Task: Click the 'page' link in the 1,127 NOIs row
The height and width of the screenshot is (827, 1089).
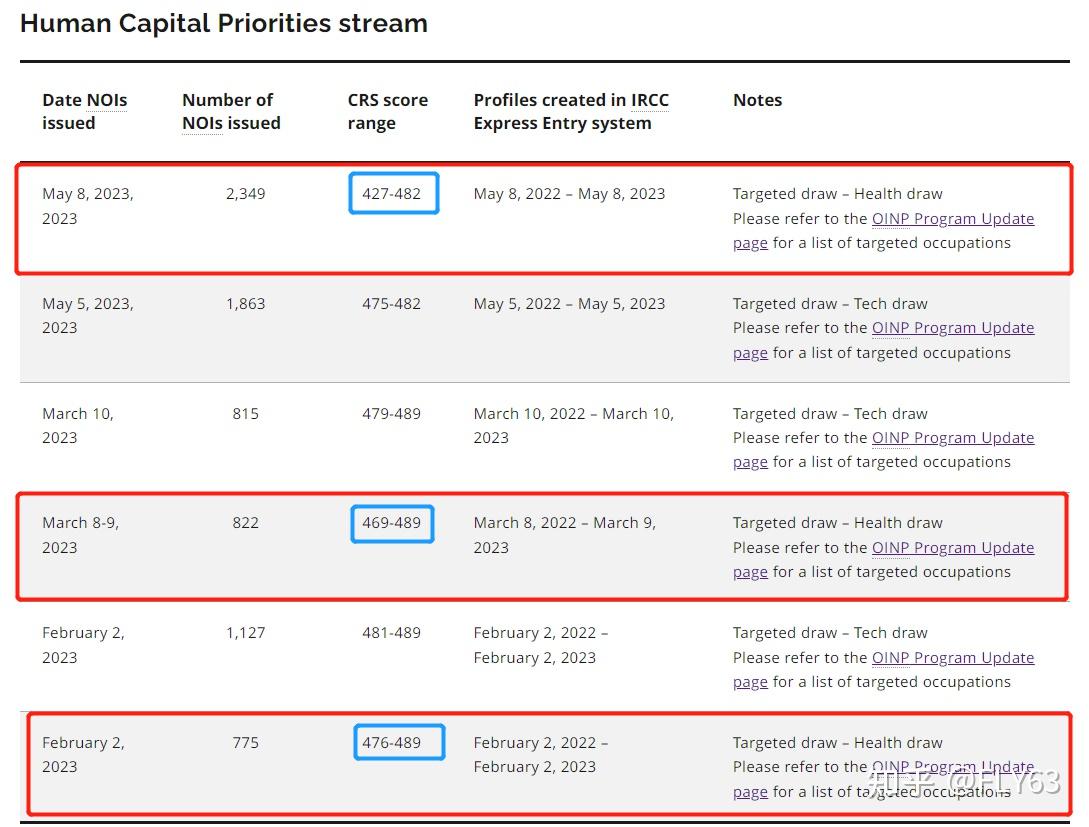Action: point(750,683)
